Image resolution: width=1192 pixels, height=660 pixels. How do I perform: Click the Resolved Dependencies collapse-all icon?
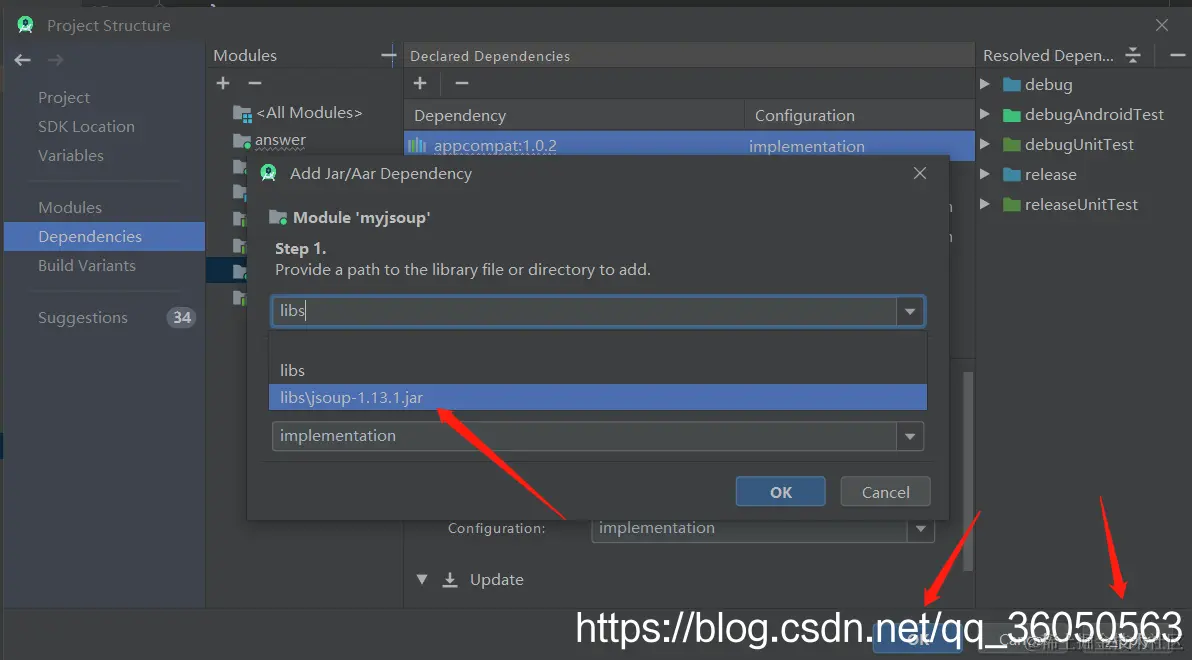[1133, 56]
